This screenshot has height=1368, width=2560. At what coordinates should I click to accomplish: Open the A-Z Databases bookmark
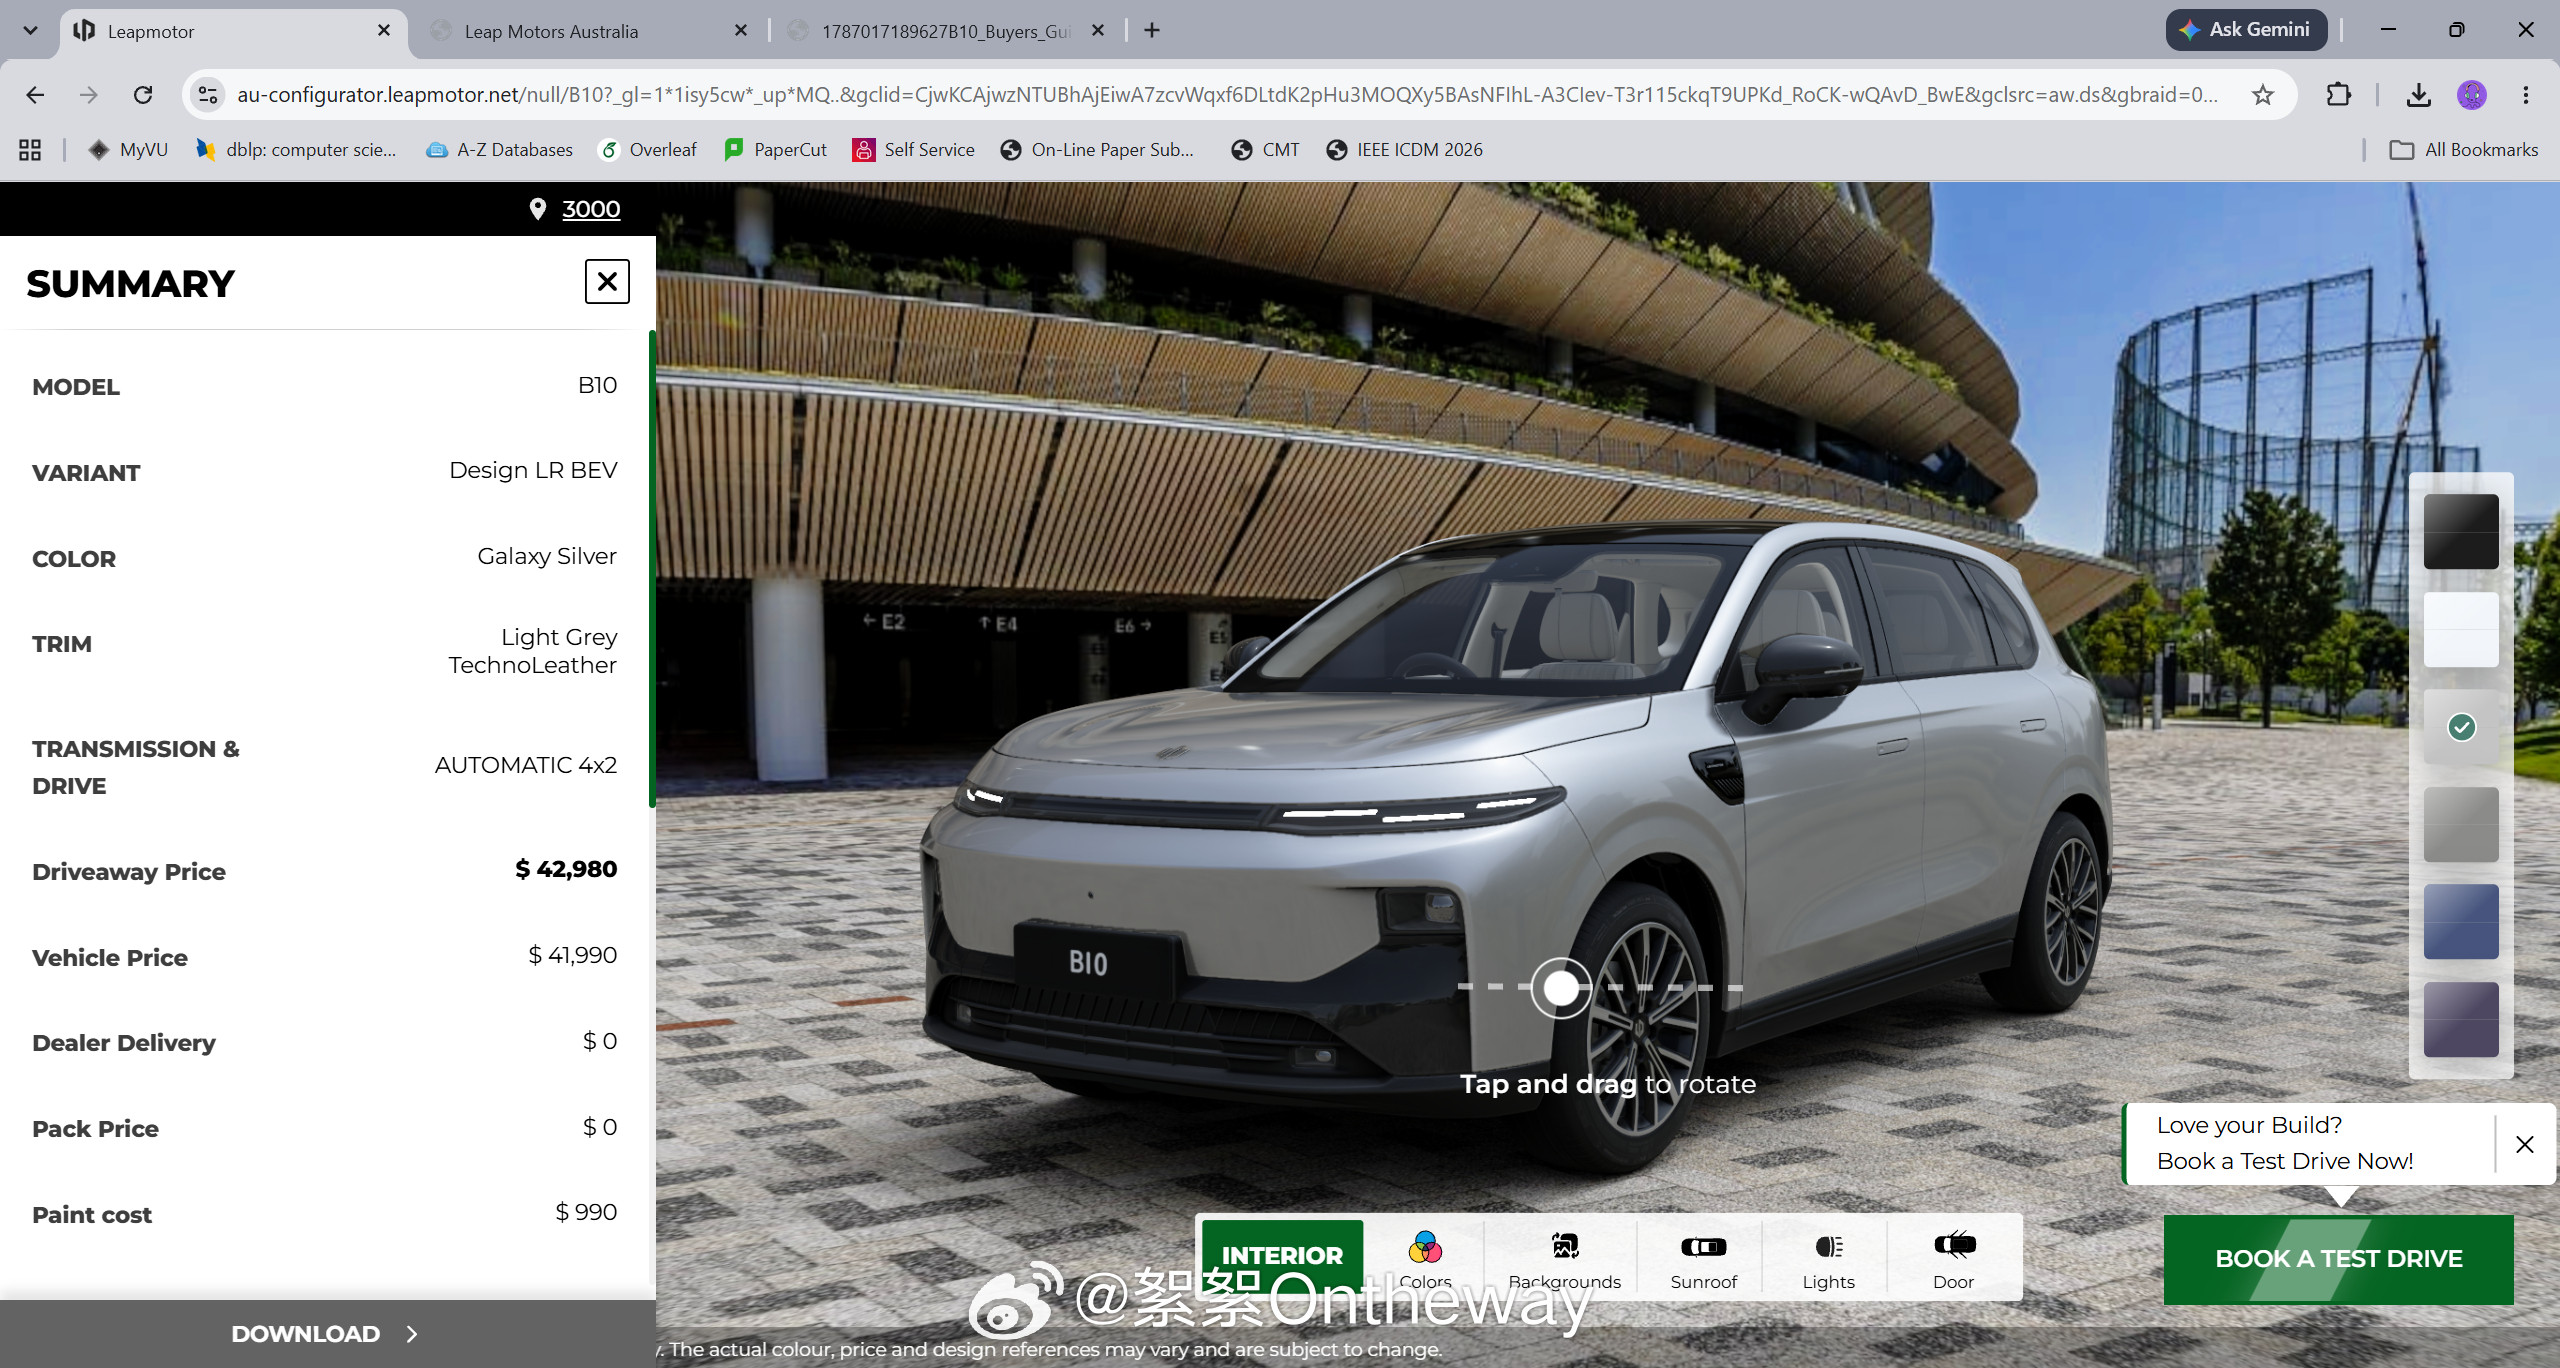click(499, 150)
